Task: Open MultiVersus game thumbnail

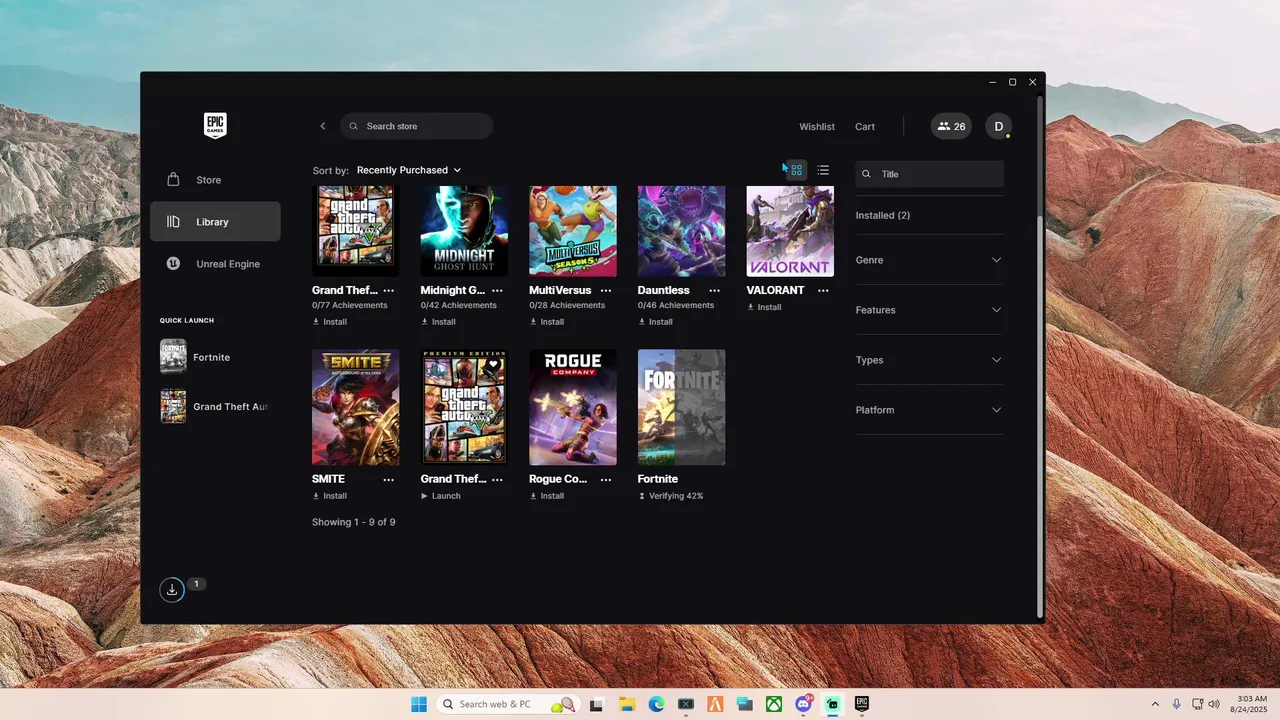Action: click(x=573, y=231)
